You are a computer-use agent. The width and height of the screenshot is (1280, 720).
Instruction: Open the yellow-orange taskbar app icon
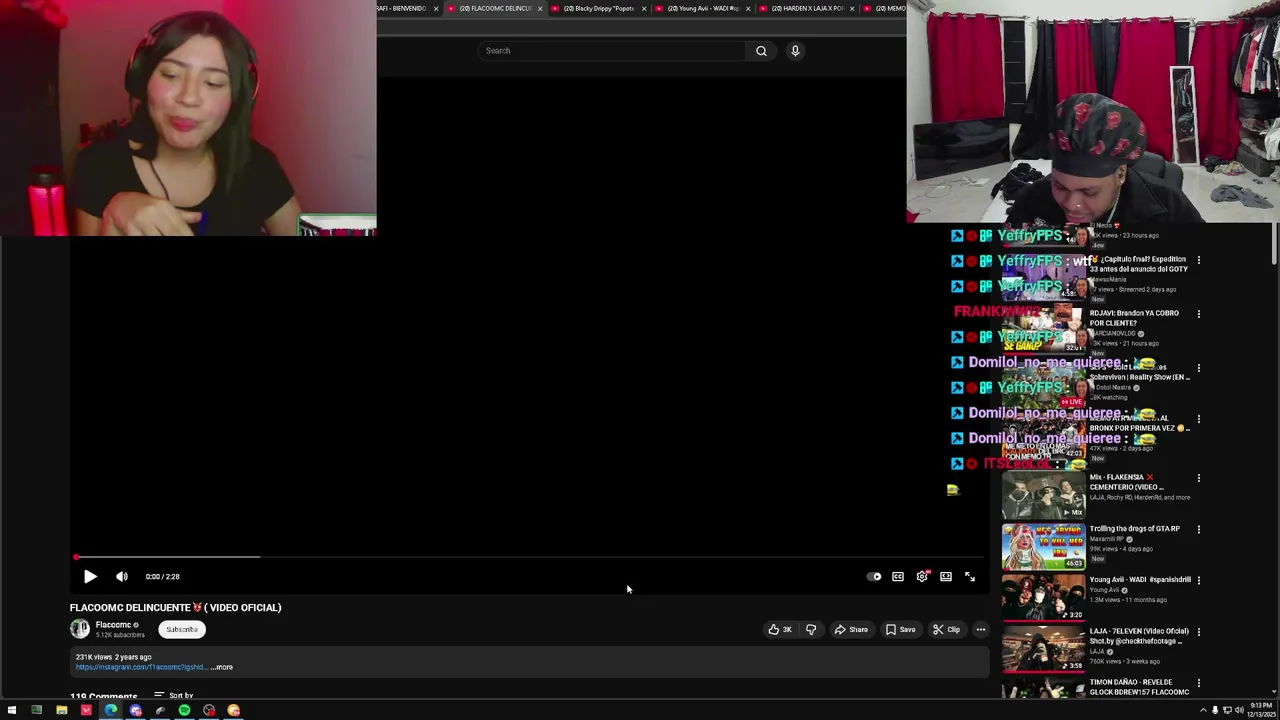pyautogui.click(x=233, y=710)
